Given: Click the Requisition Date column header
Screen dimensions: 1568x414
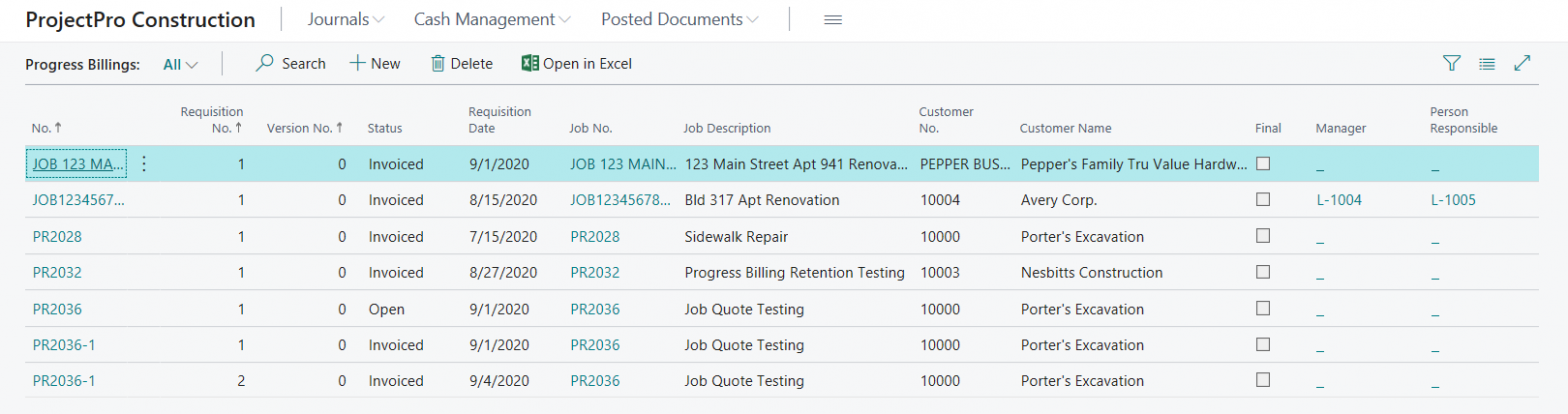Looking at the screenshot, I should click(x=500, y=120).
